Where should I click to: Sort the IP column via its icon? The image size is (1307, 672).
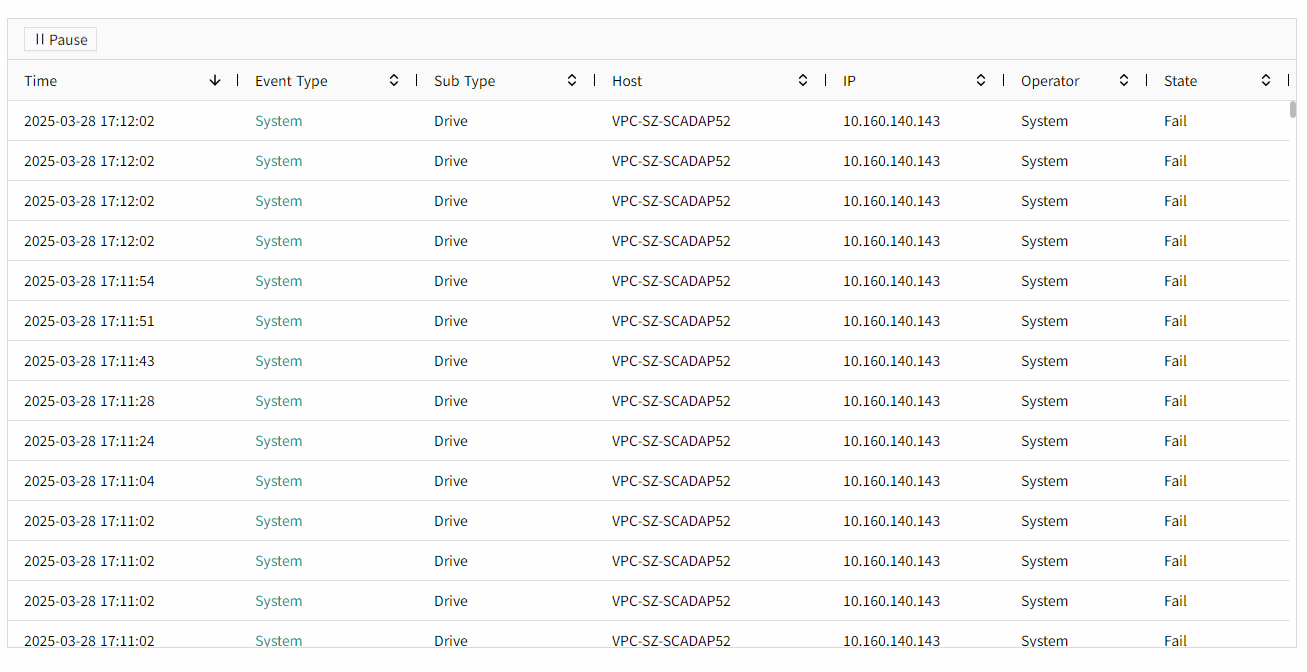coord(981,81)
